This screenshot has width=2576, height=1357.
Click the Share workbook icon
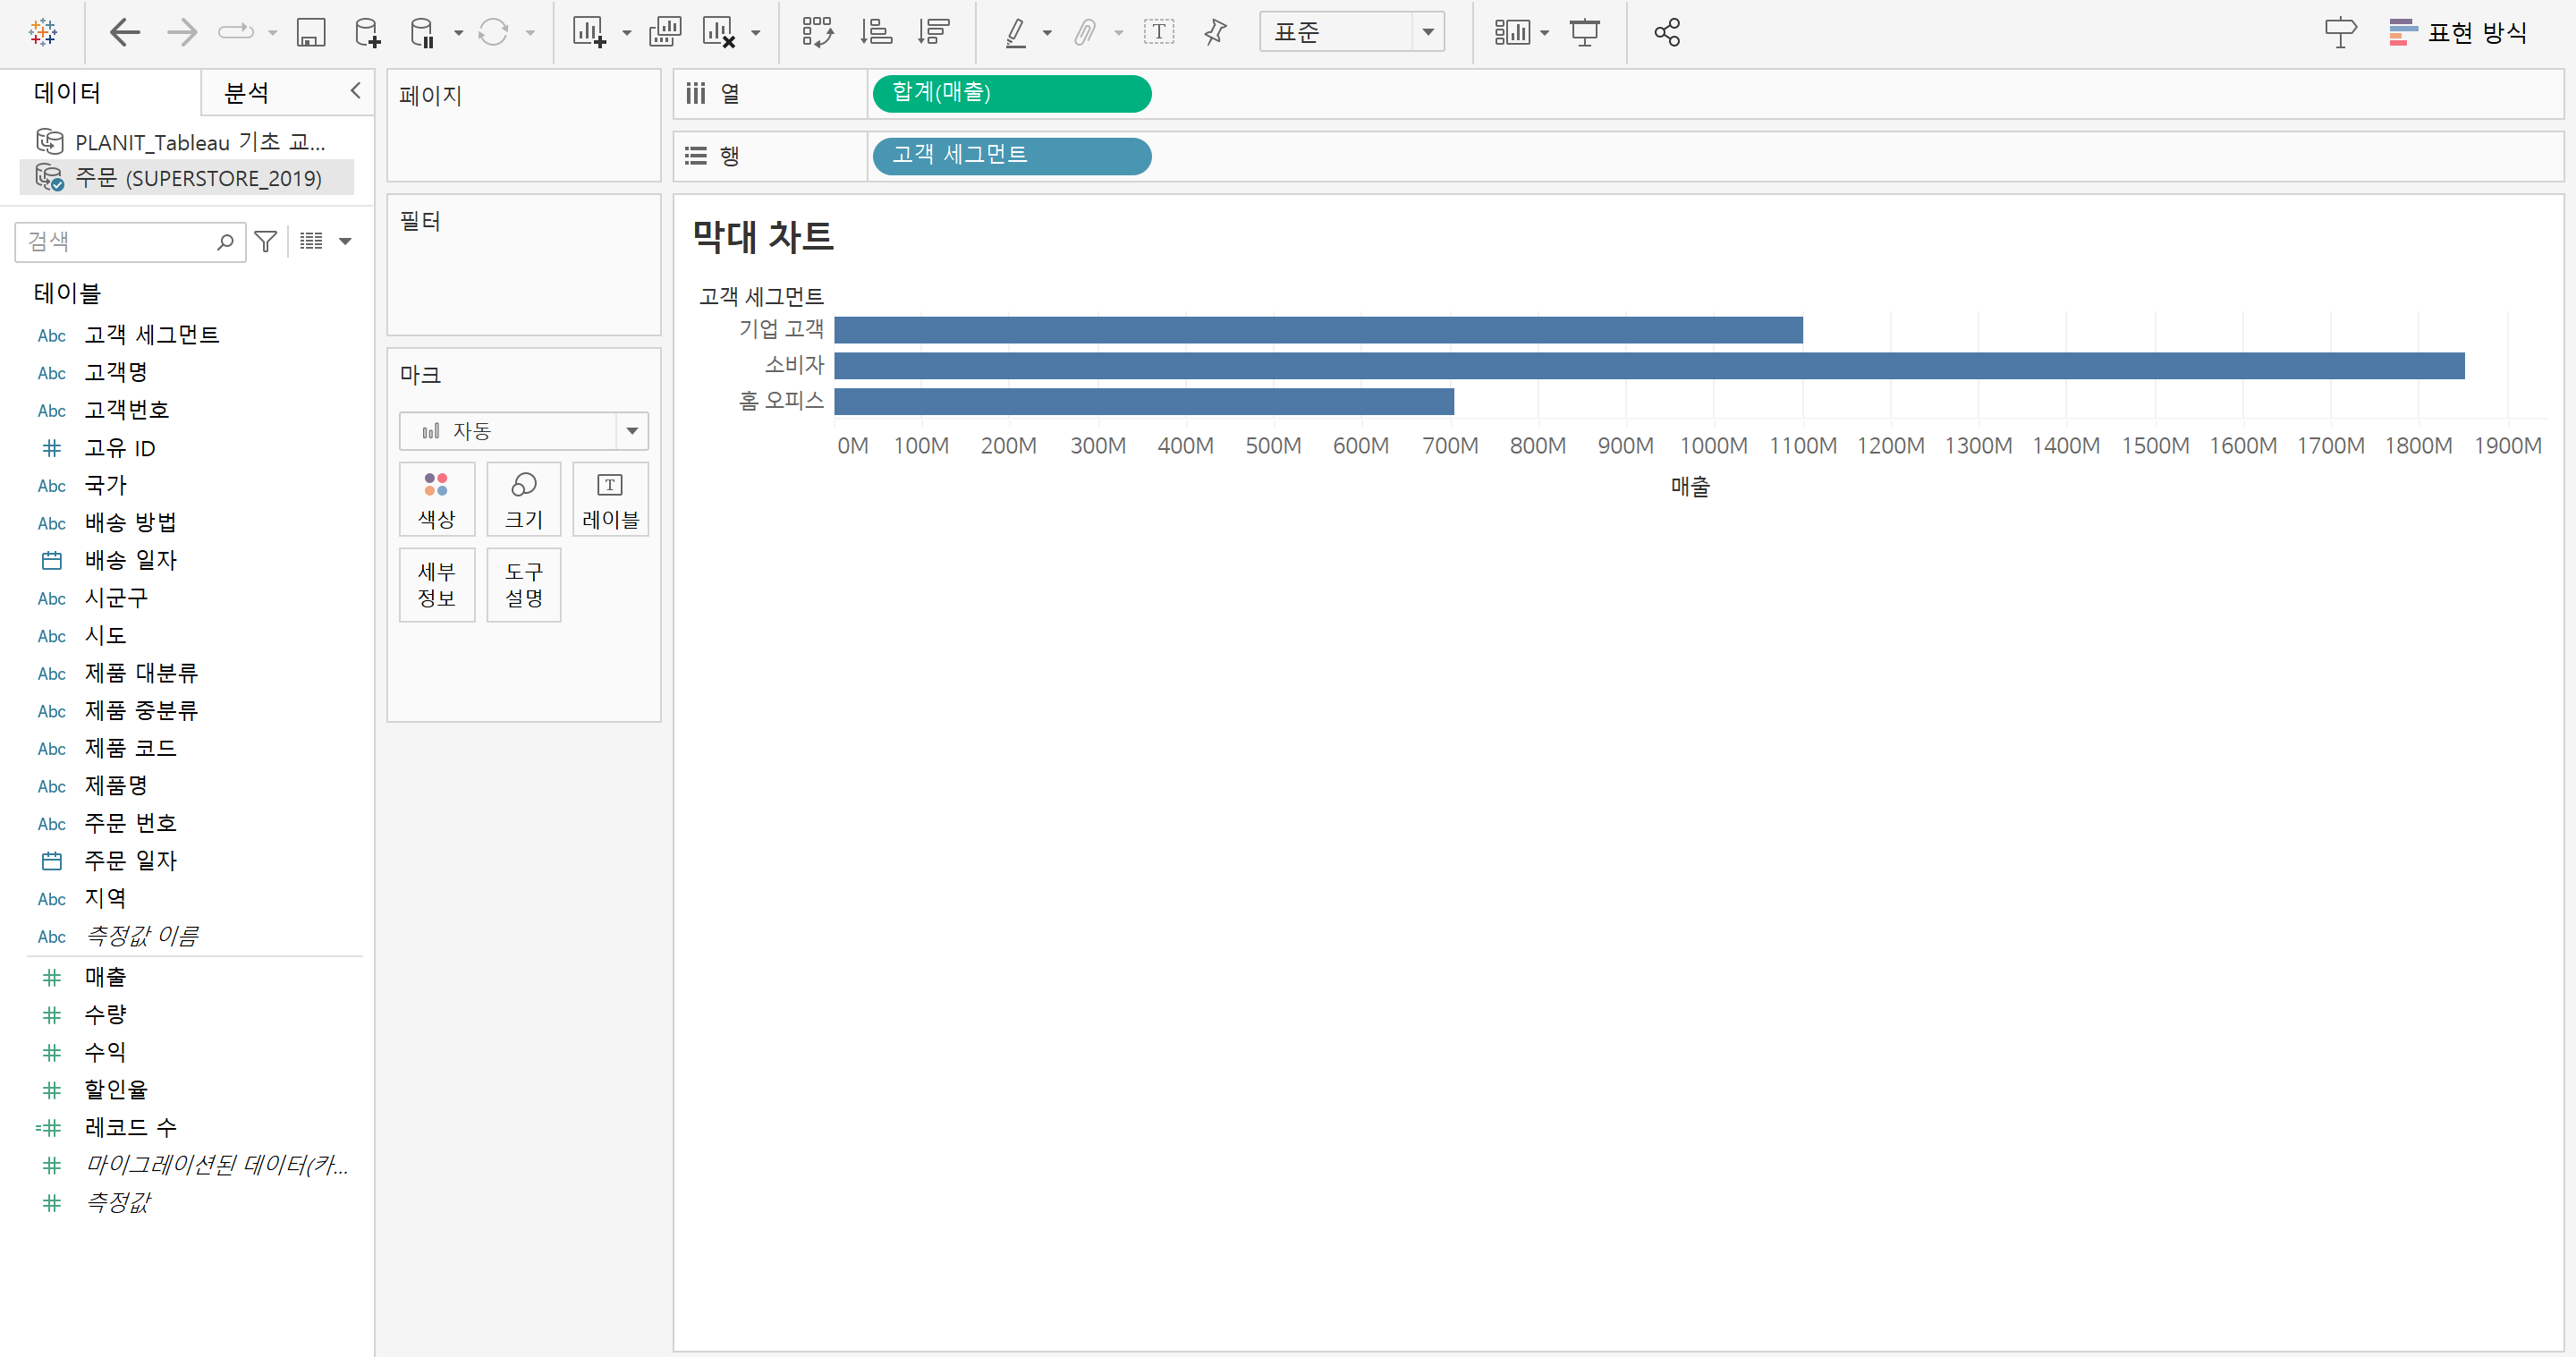point(1666,33)
